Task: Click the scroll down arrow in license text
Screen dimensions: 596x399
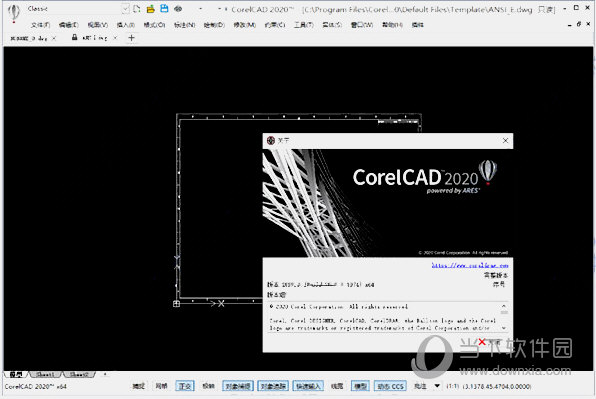Action: 504,328
